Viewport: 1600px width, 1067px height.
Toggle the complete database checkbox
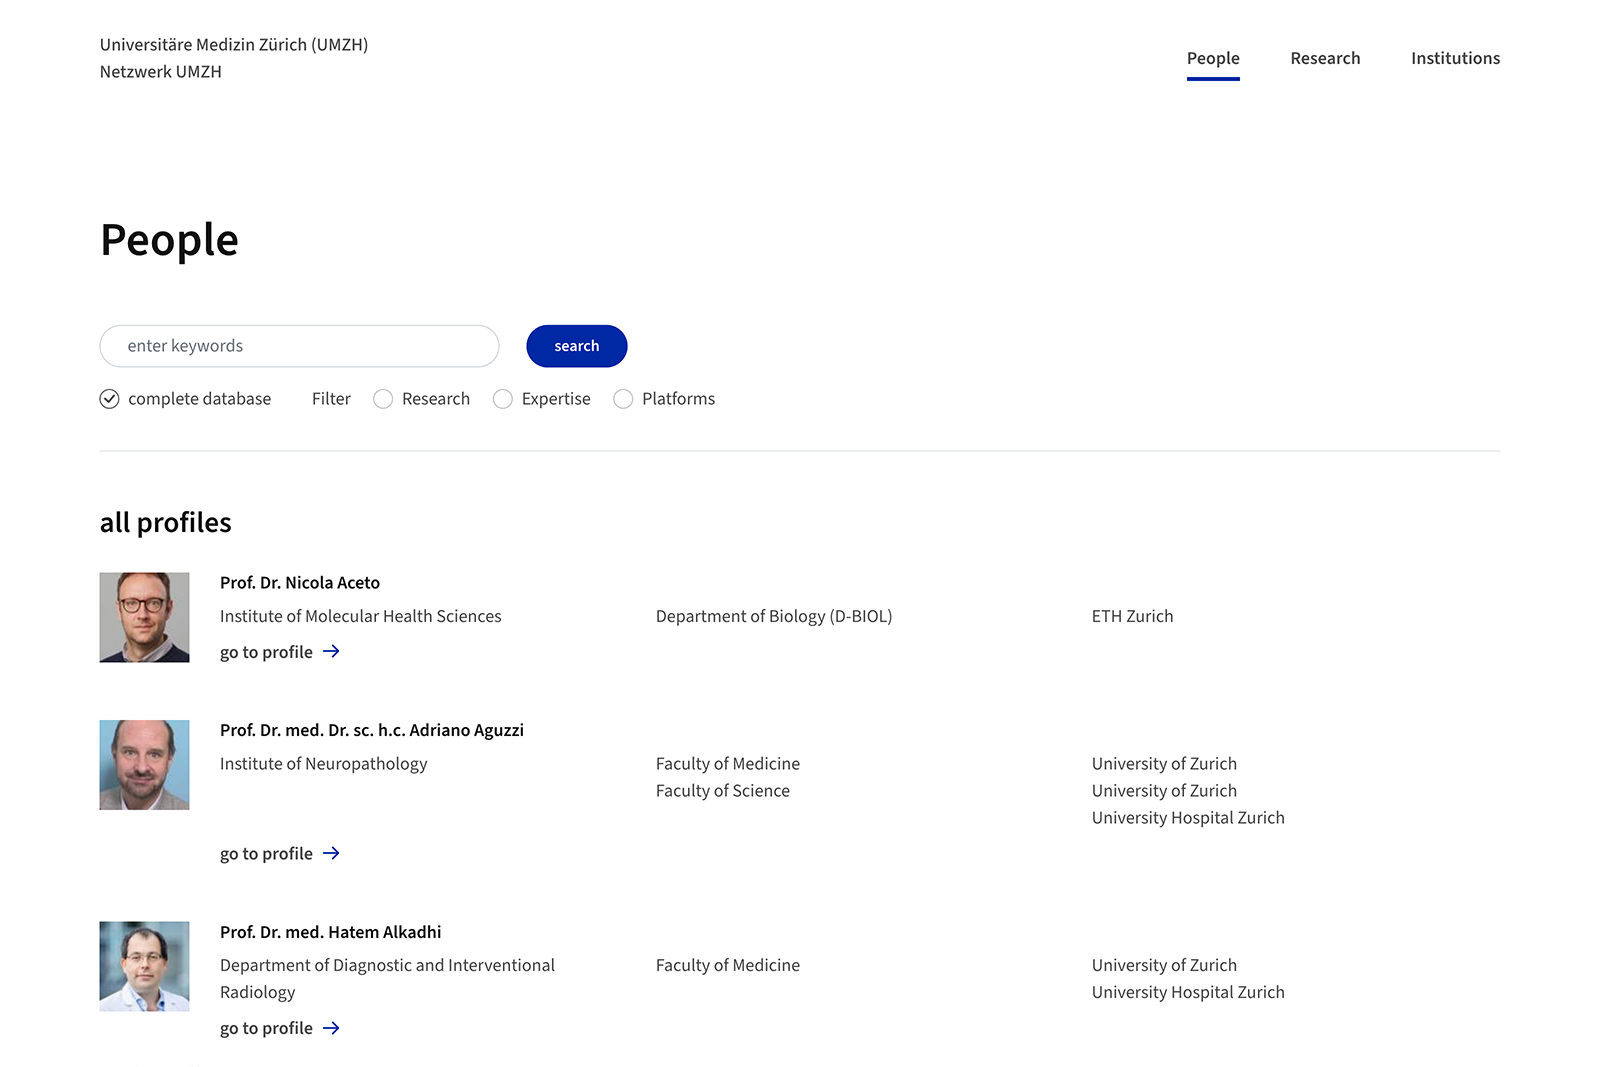tap(110, 399)
